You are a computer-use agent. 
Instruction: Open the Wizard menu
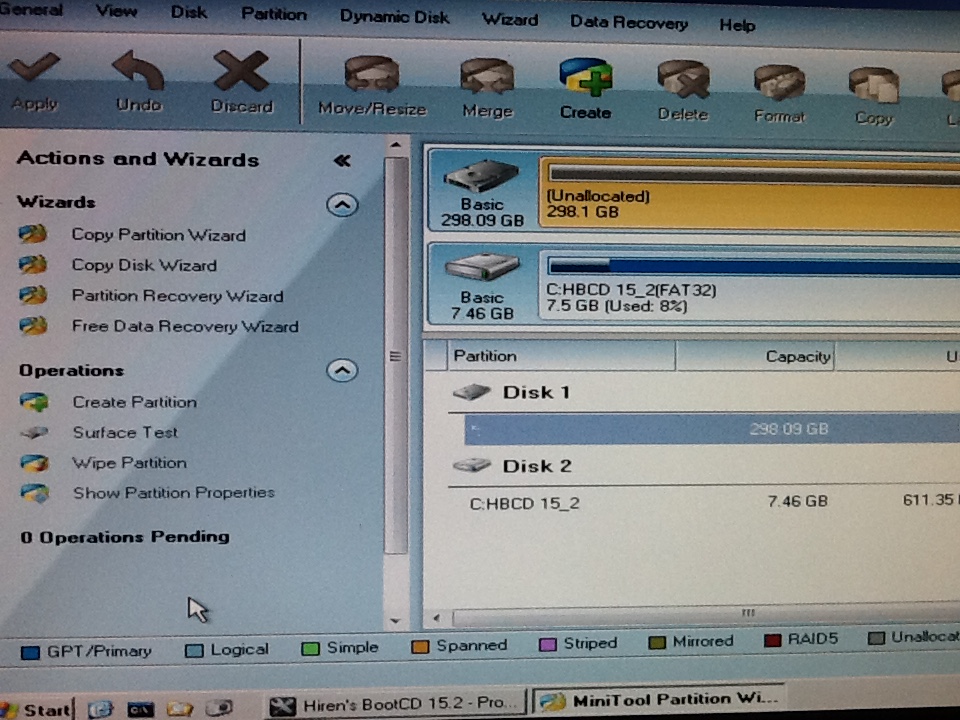510,20
